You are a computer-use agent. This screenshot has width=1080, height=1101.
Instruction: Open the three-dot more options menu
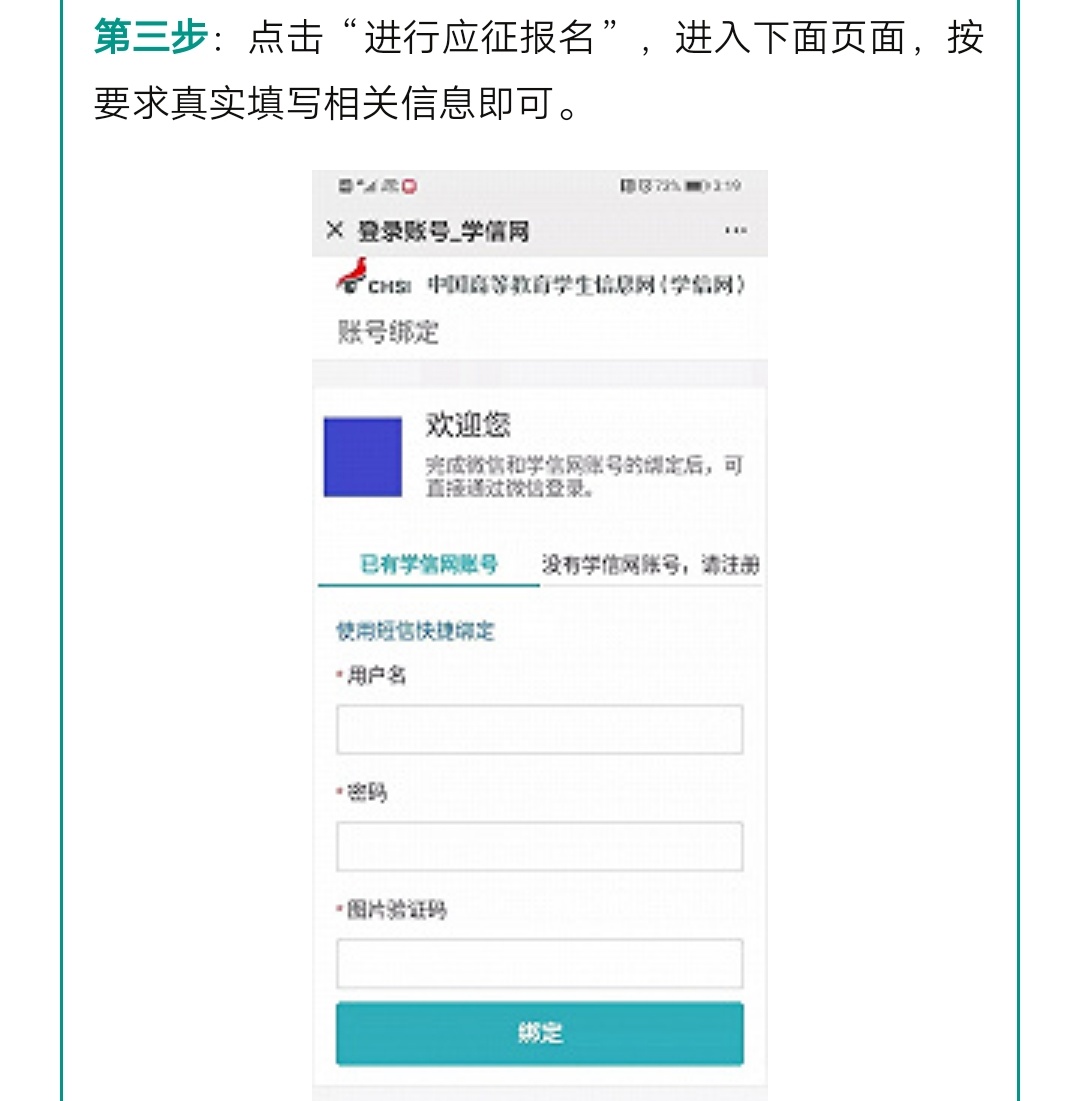735,231
